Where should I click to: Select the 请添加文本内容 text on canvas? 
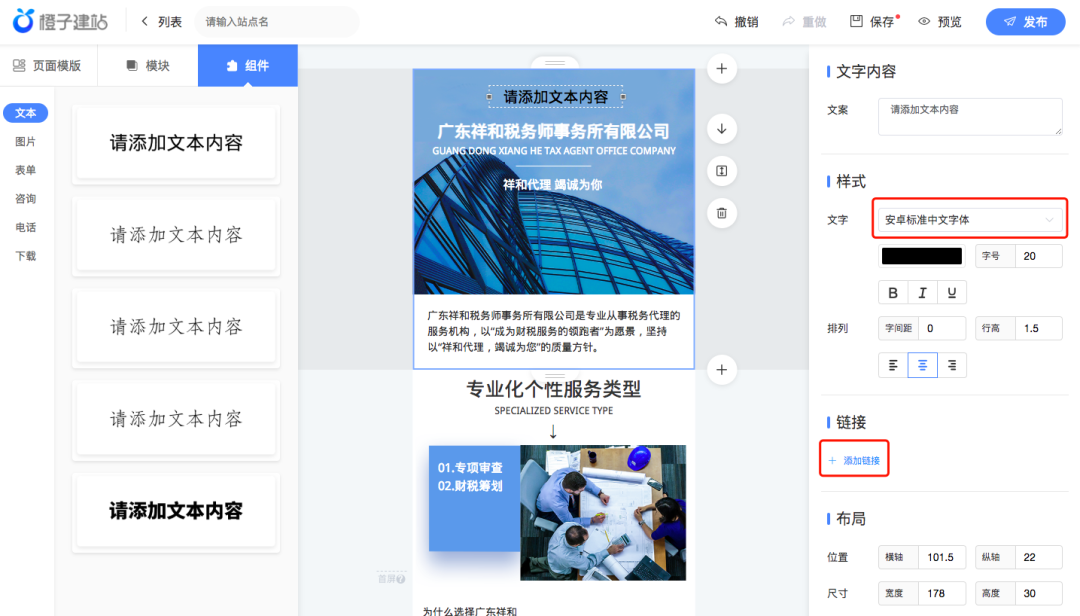[x=556, y=97]
